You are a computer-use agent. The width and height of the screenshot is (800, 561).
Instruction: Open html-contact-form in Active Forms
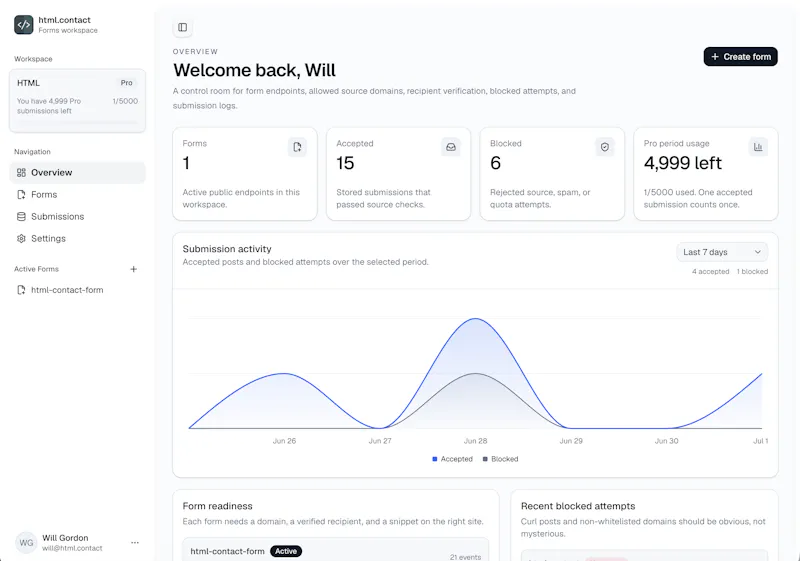click(x=78, y=290)
